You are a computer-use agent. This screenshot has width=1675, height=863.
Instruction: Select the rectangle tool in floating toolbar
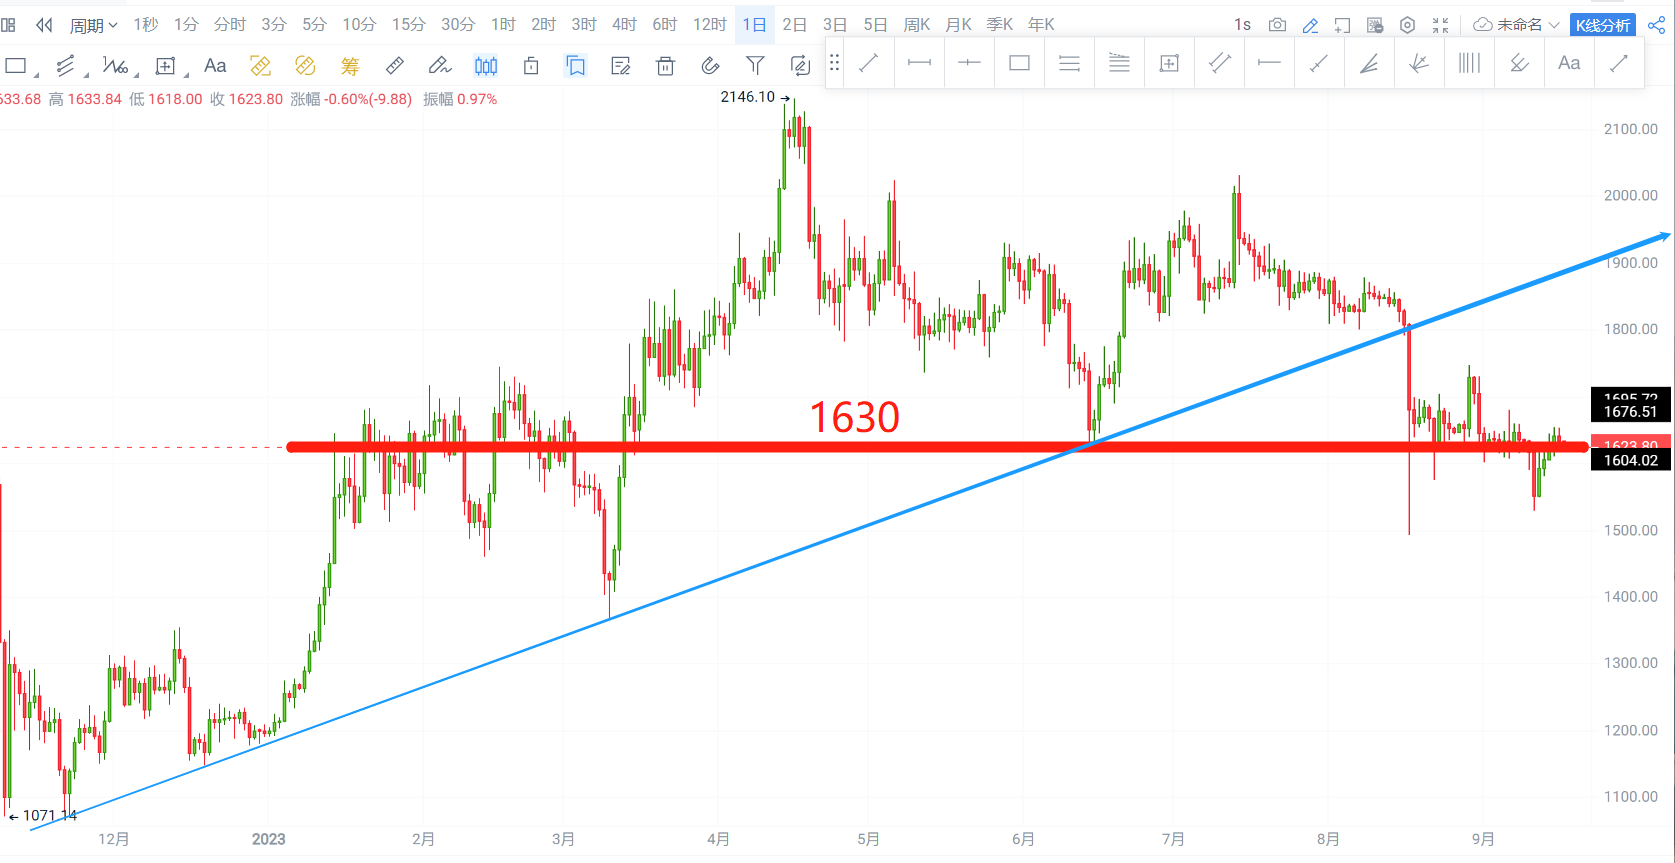(1019, 63)
